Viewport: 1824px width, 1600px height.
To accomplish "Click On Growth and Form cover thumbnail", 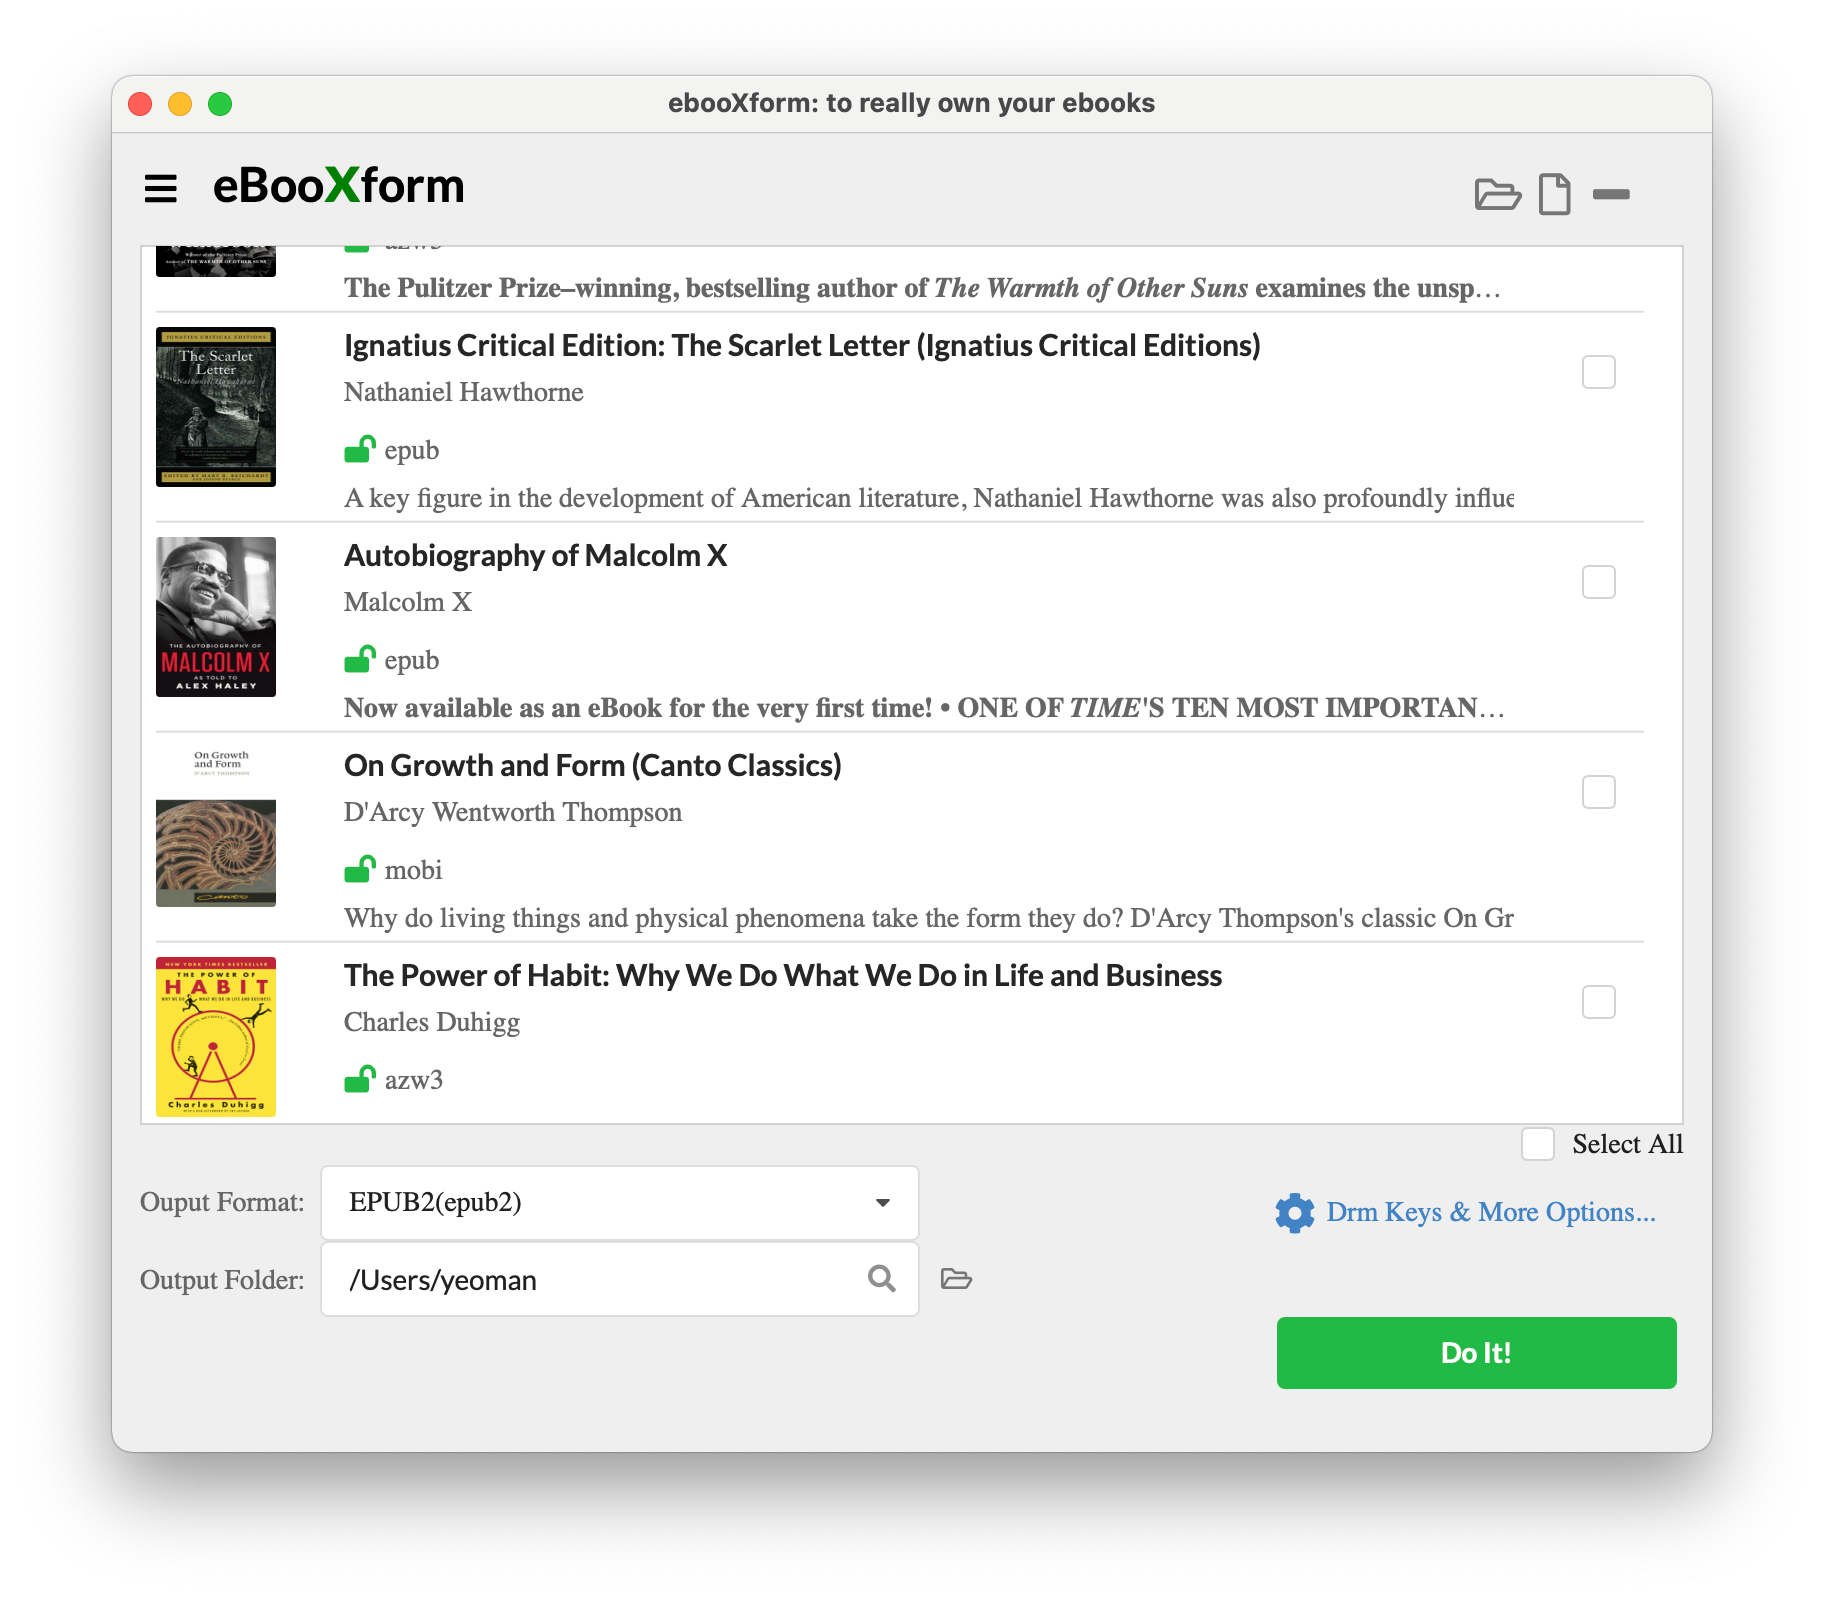I will pyautogui.click(x=216, y=827).
